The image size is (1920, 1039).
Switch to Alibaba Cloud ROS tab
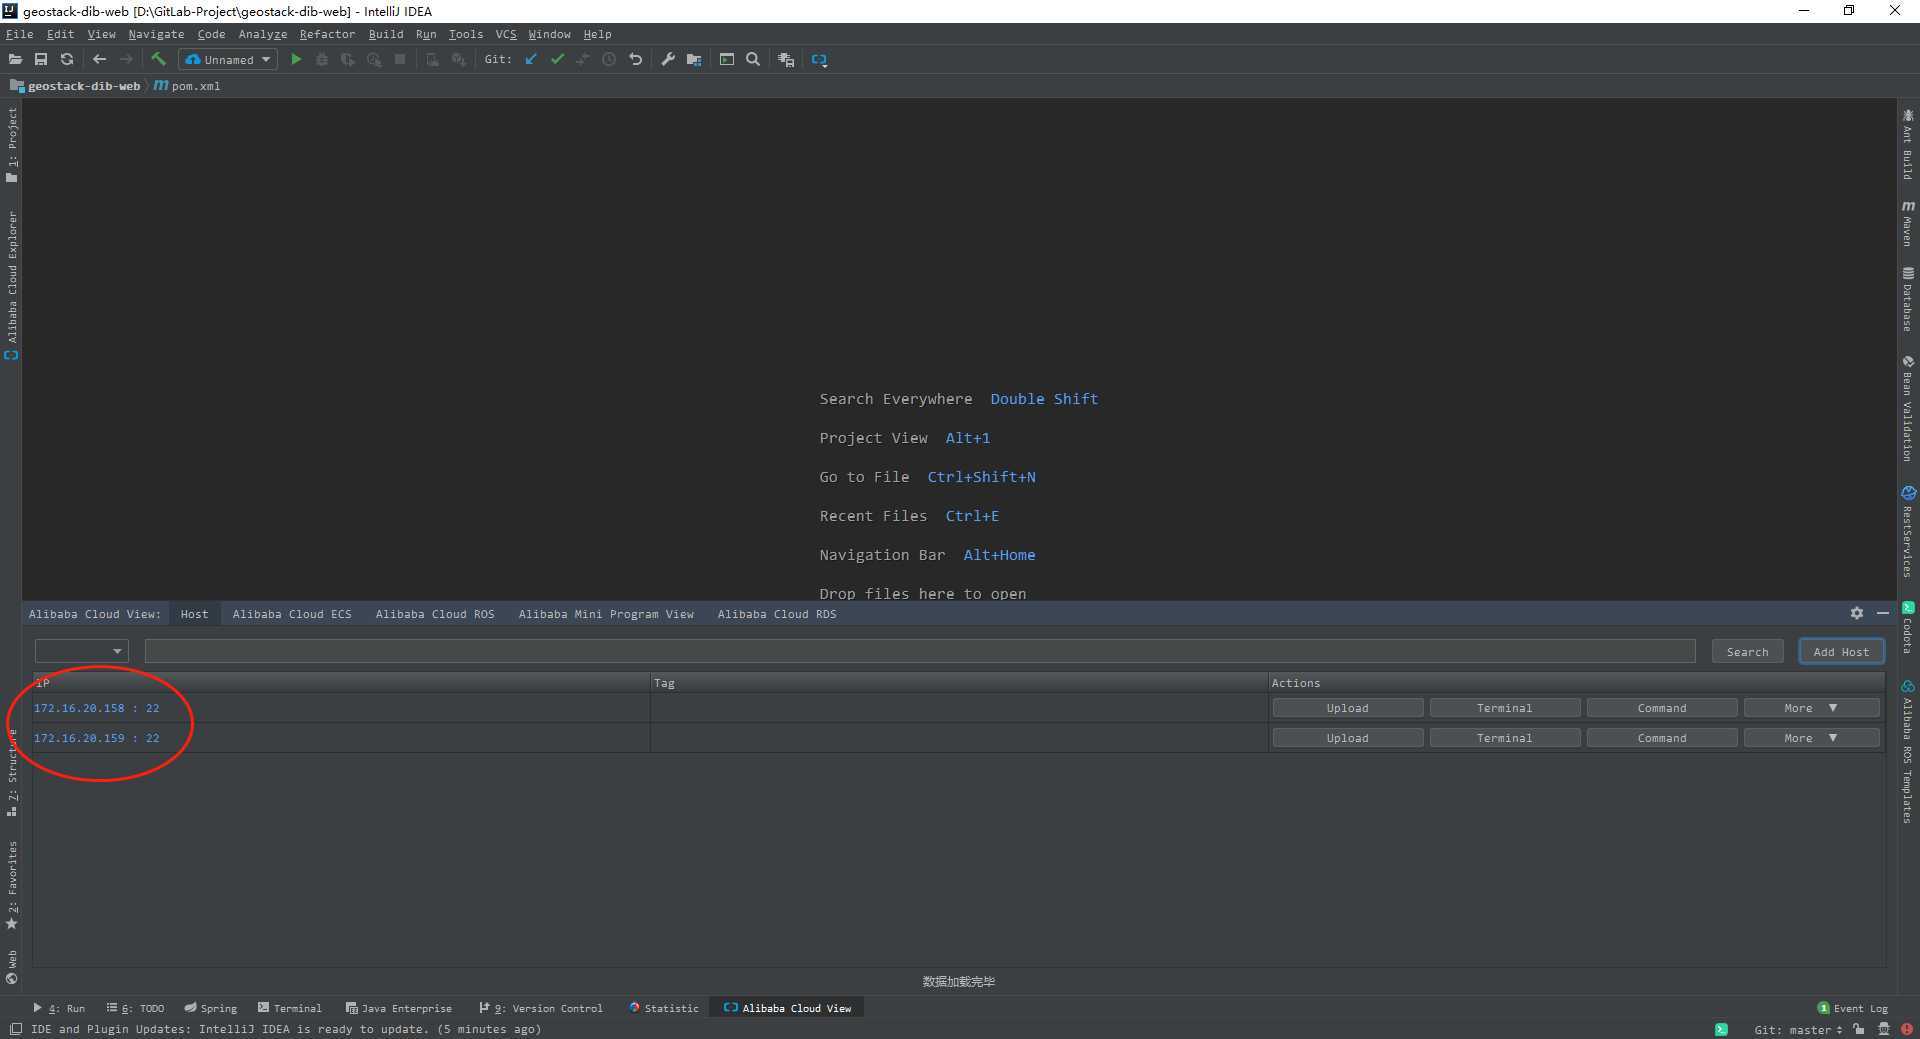click(x=435, y=614)
